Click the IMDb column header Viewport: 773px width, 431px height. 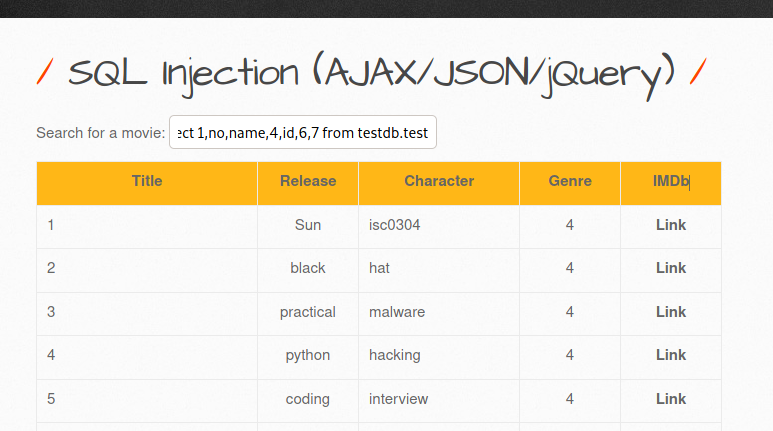coord(670,183)
